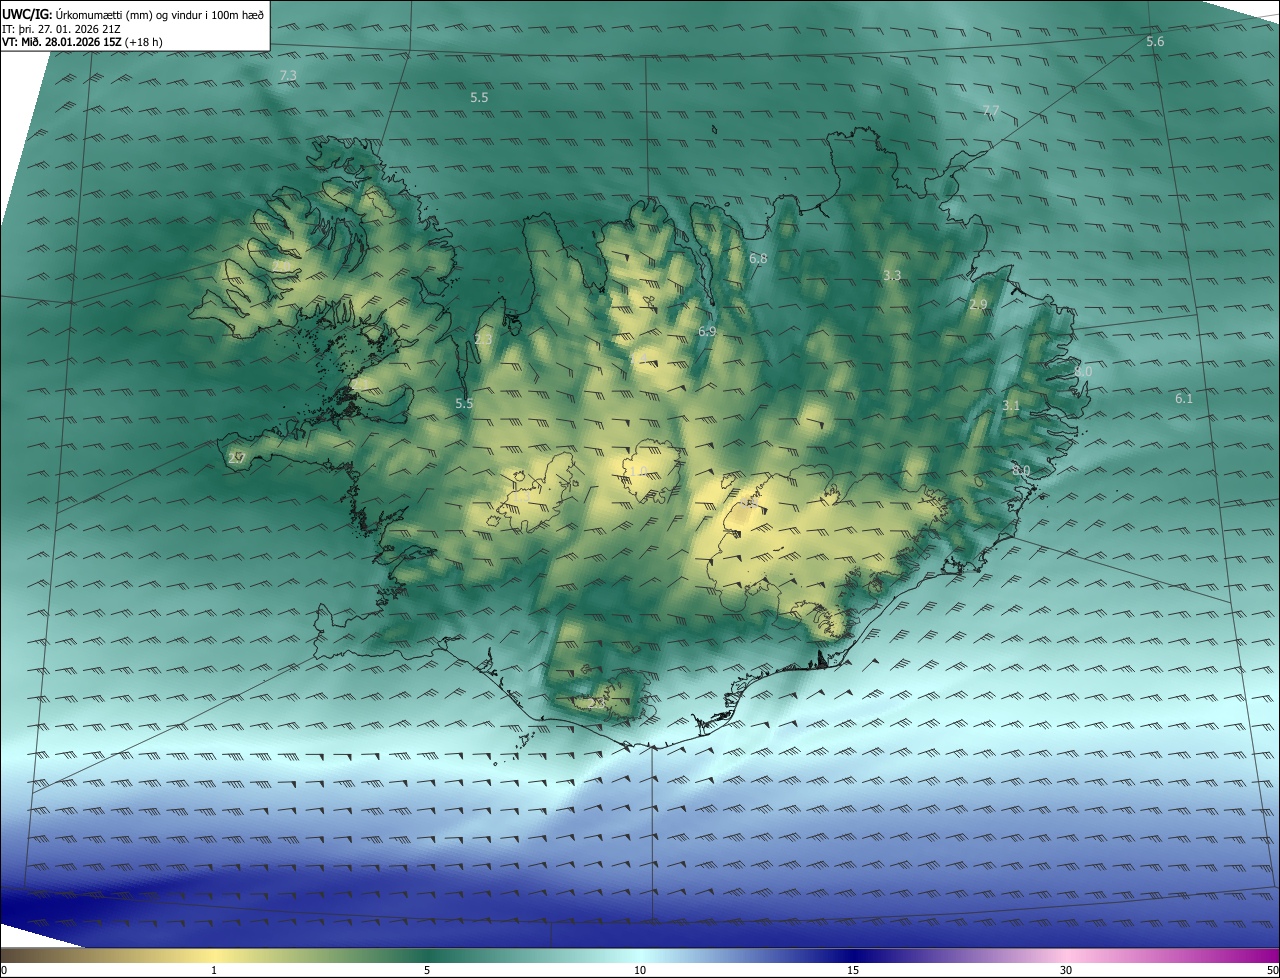The height and width of the screenshot is (978, 1280).
Task: Click the colour scale tick label 5
Action: tap(427, 970)
